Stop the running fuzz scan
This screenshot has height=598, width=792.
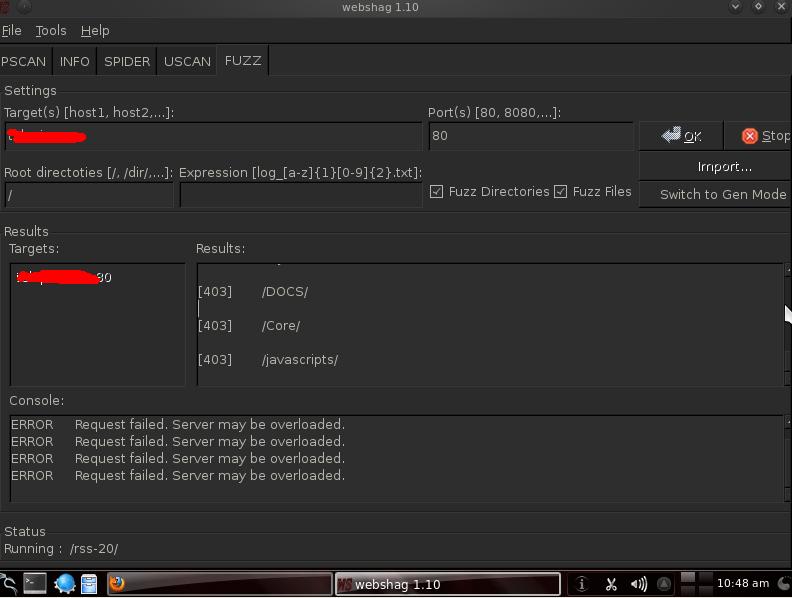point(764,136)
